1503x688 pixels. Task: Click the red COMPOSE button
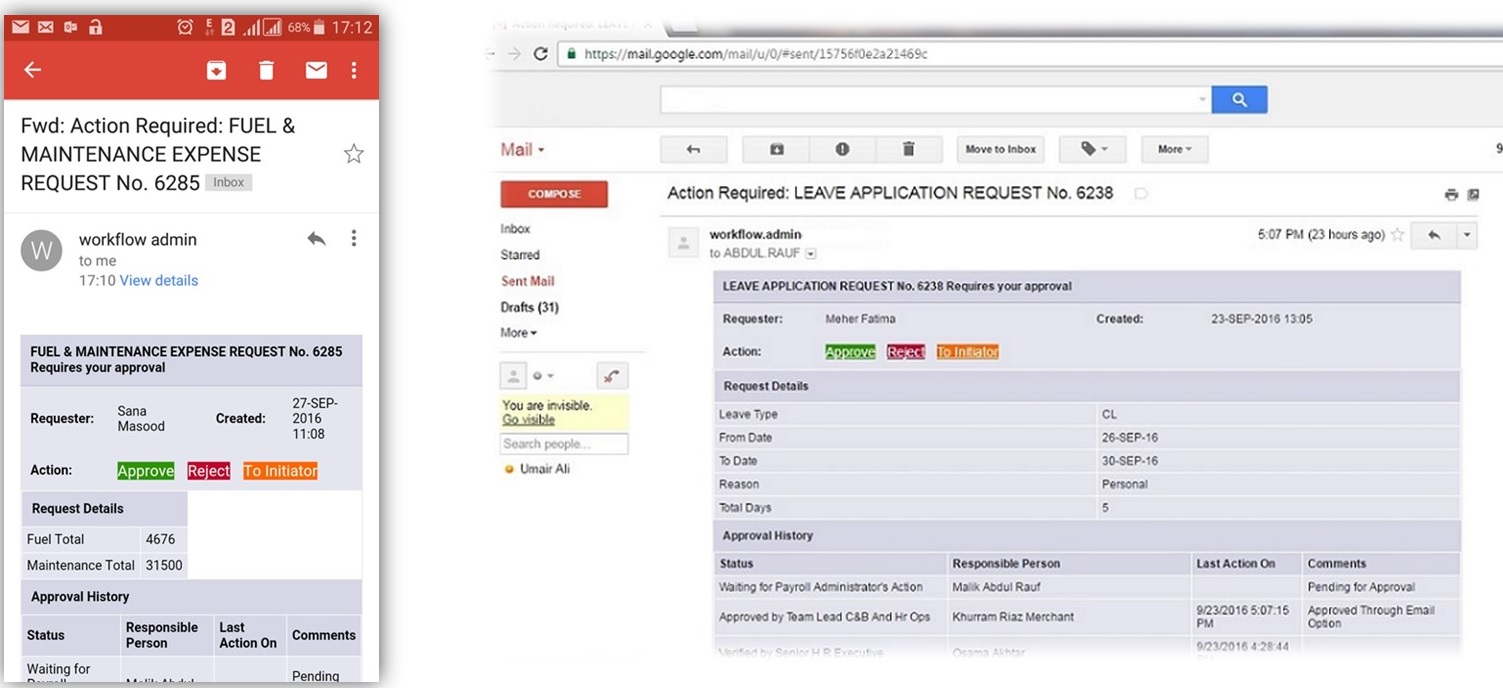coord(554,194)
